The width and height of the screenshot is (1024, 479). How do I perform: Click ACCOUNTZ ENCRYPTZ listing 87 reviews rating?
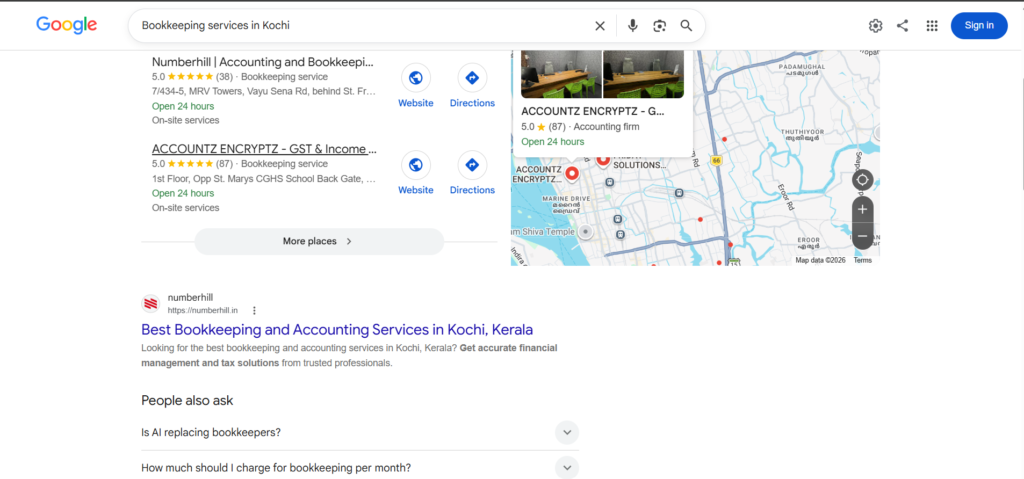(x=192, y=163)
